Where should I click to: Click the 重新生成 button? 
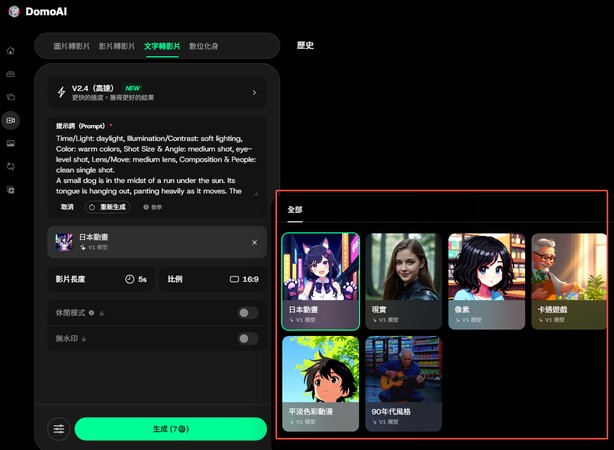(108, 207)
